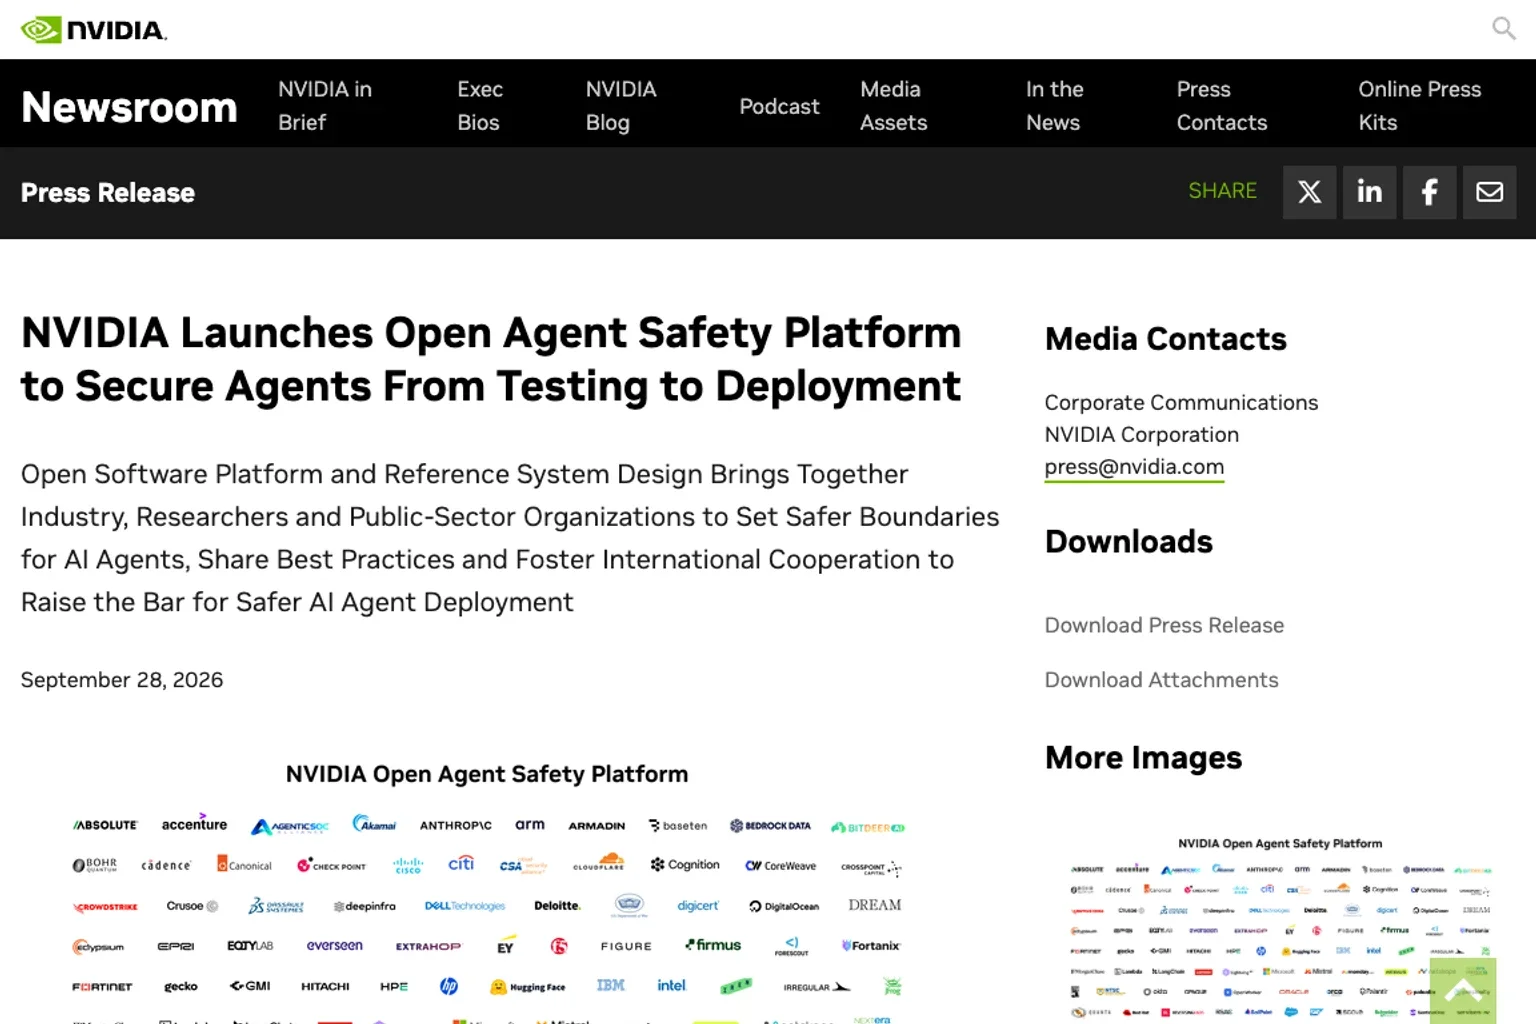Click Corporate Communications text

1181,402
